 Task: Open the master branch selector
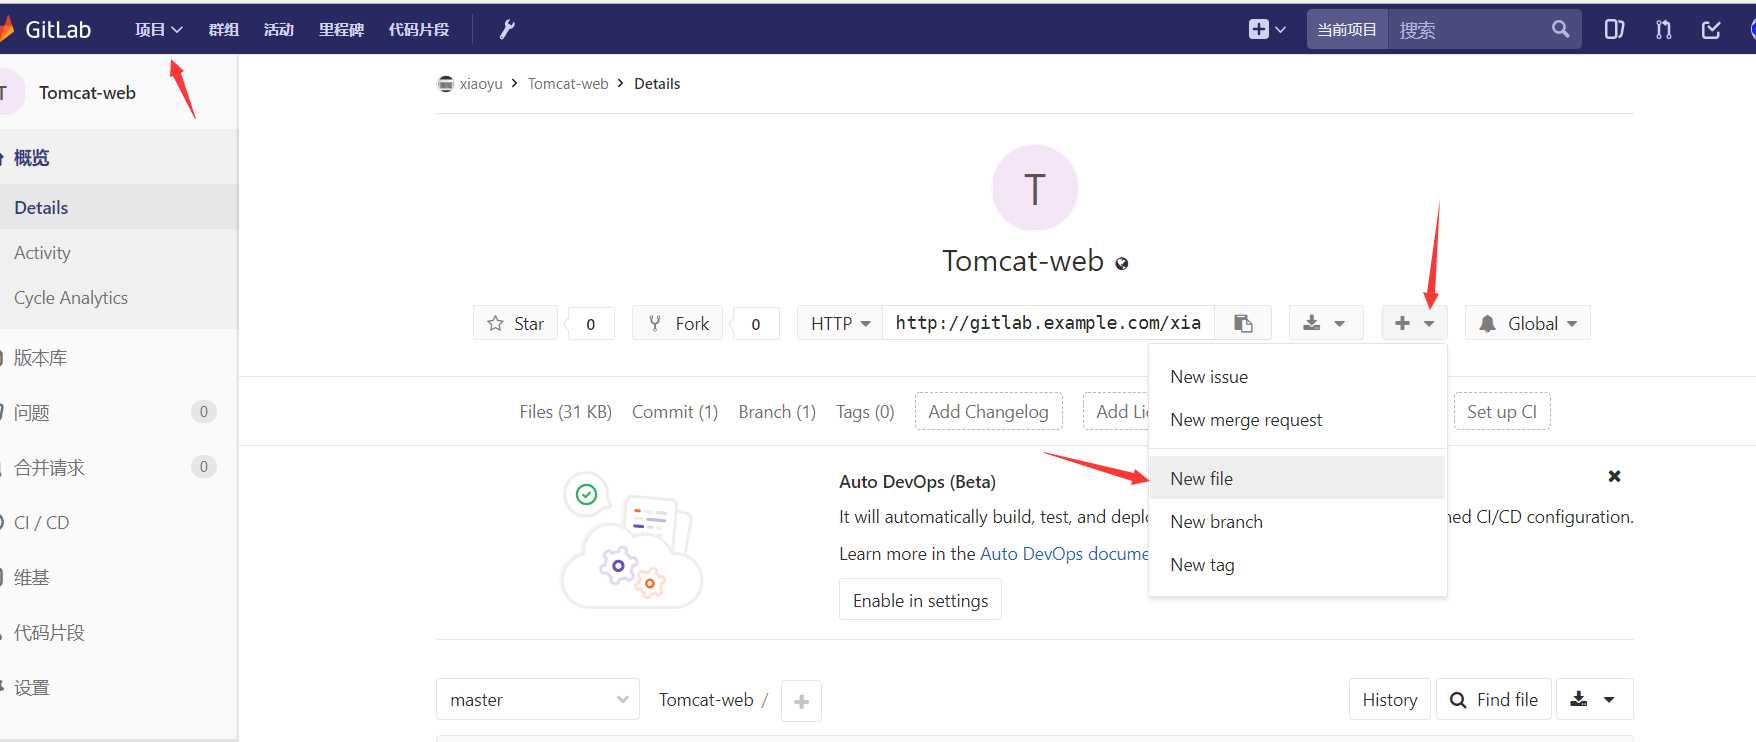[x=537, y=700]
